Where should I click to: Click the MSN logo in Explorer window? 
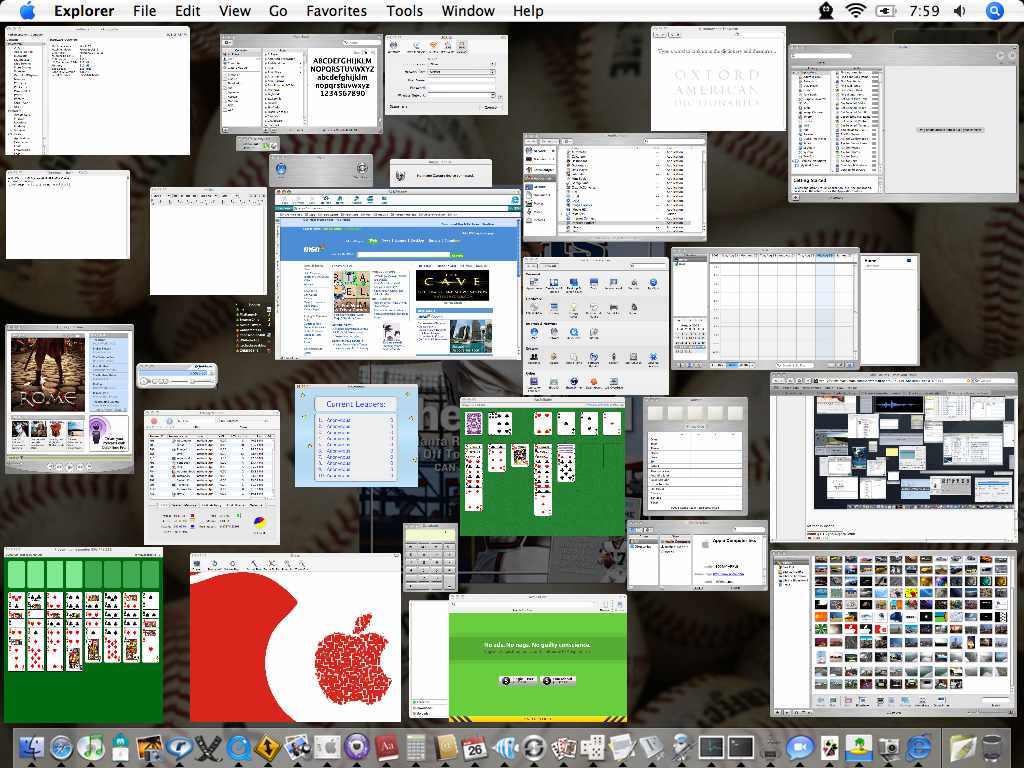[x=313, y=249]
